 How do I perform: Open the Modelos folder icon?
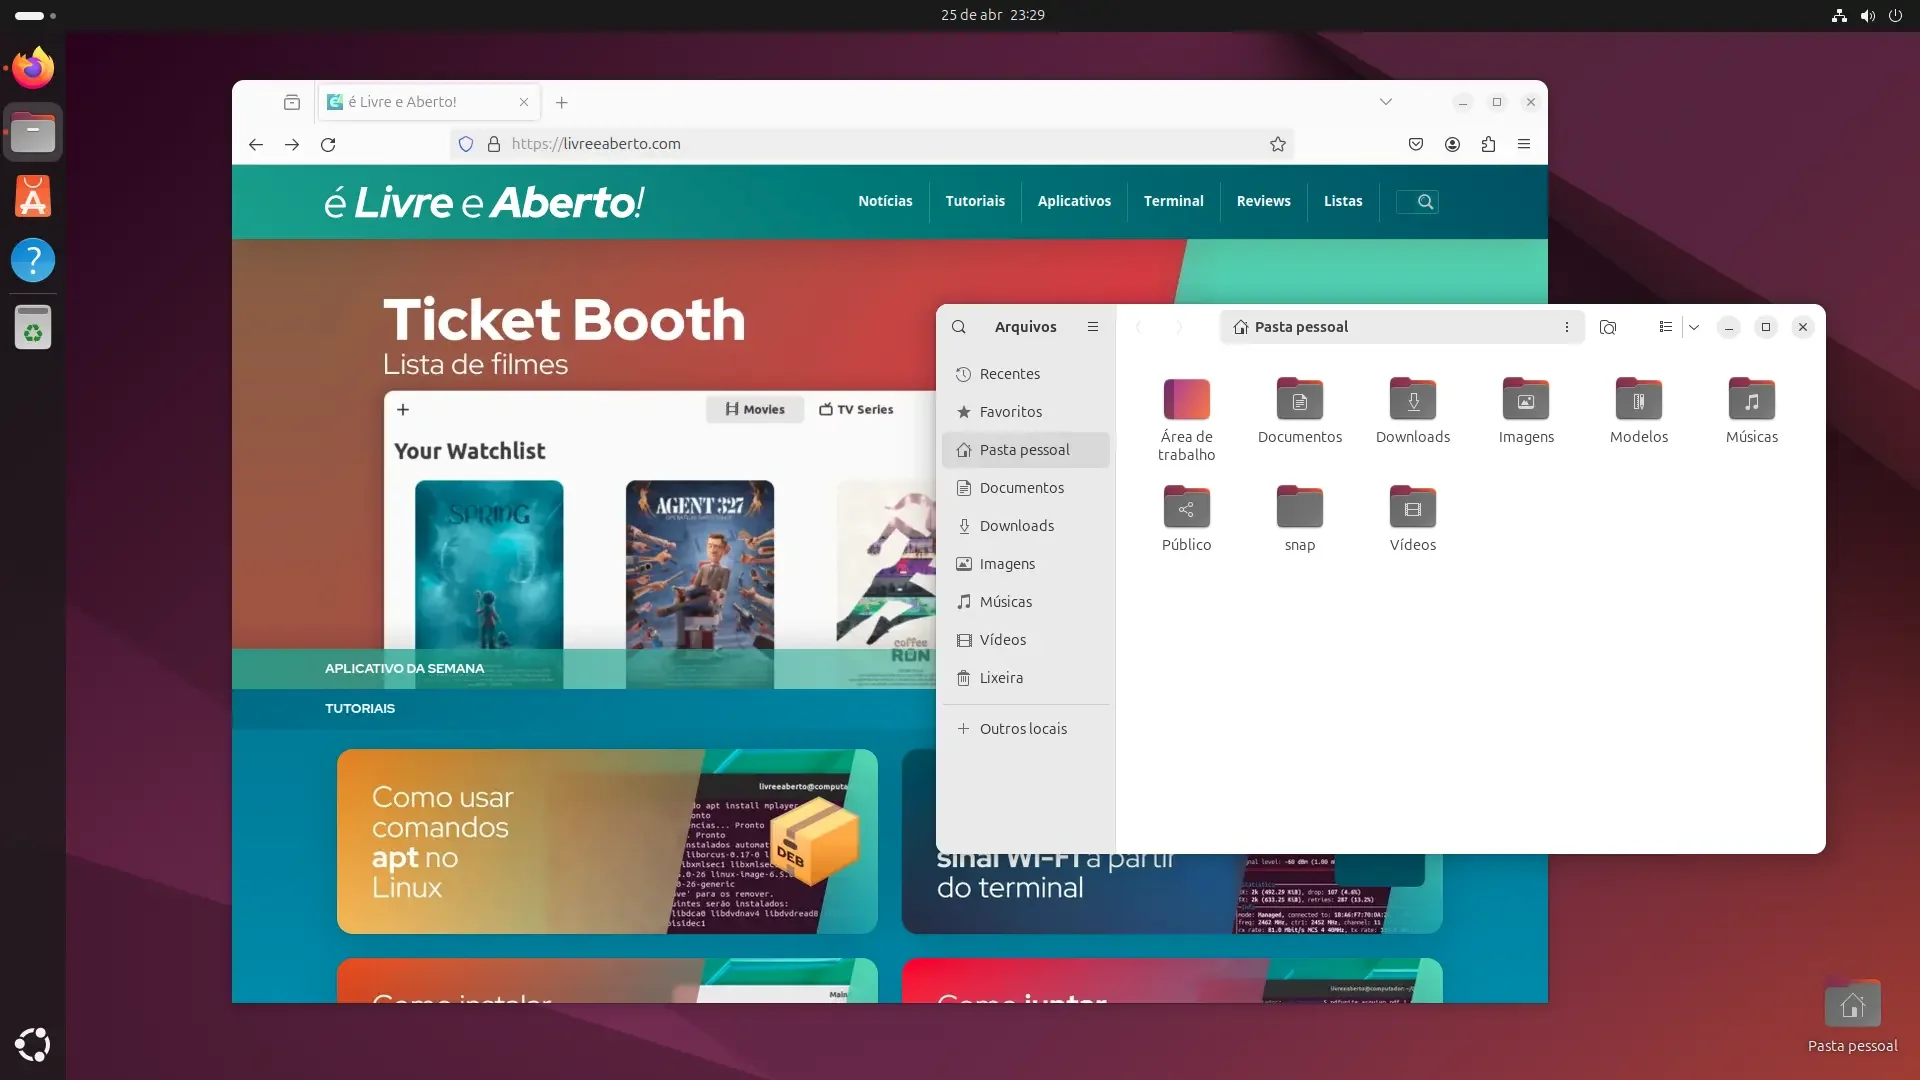click(1639, 410)
